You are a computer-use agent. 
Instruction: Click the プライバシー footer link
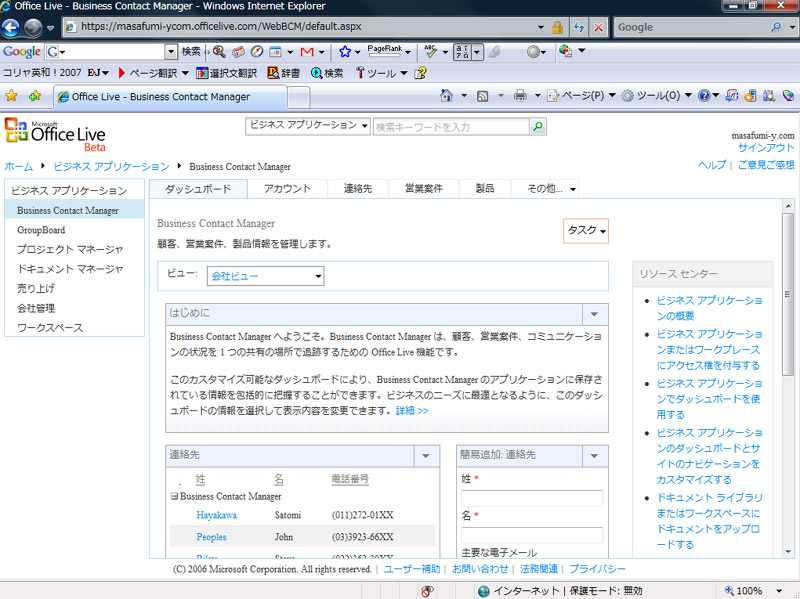[x=597, y=568]
